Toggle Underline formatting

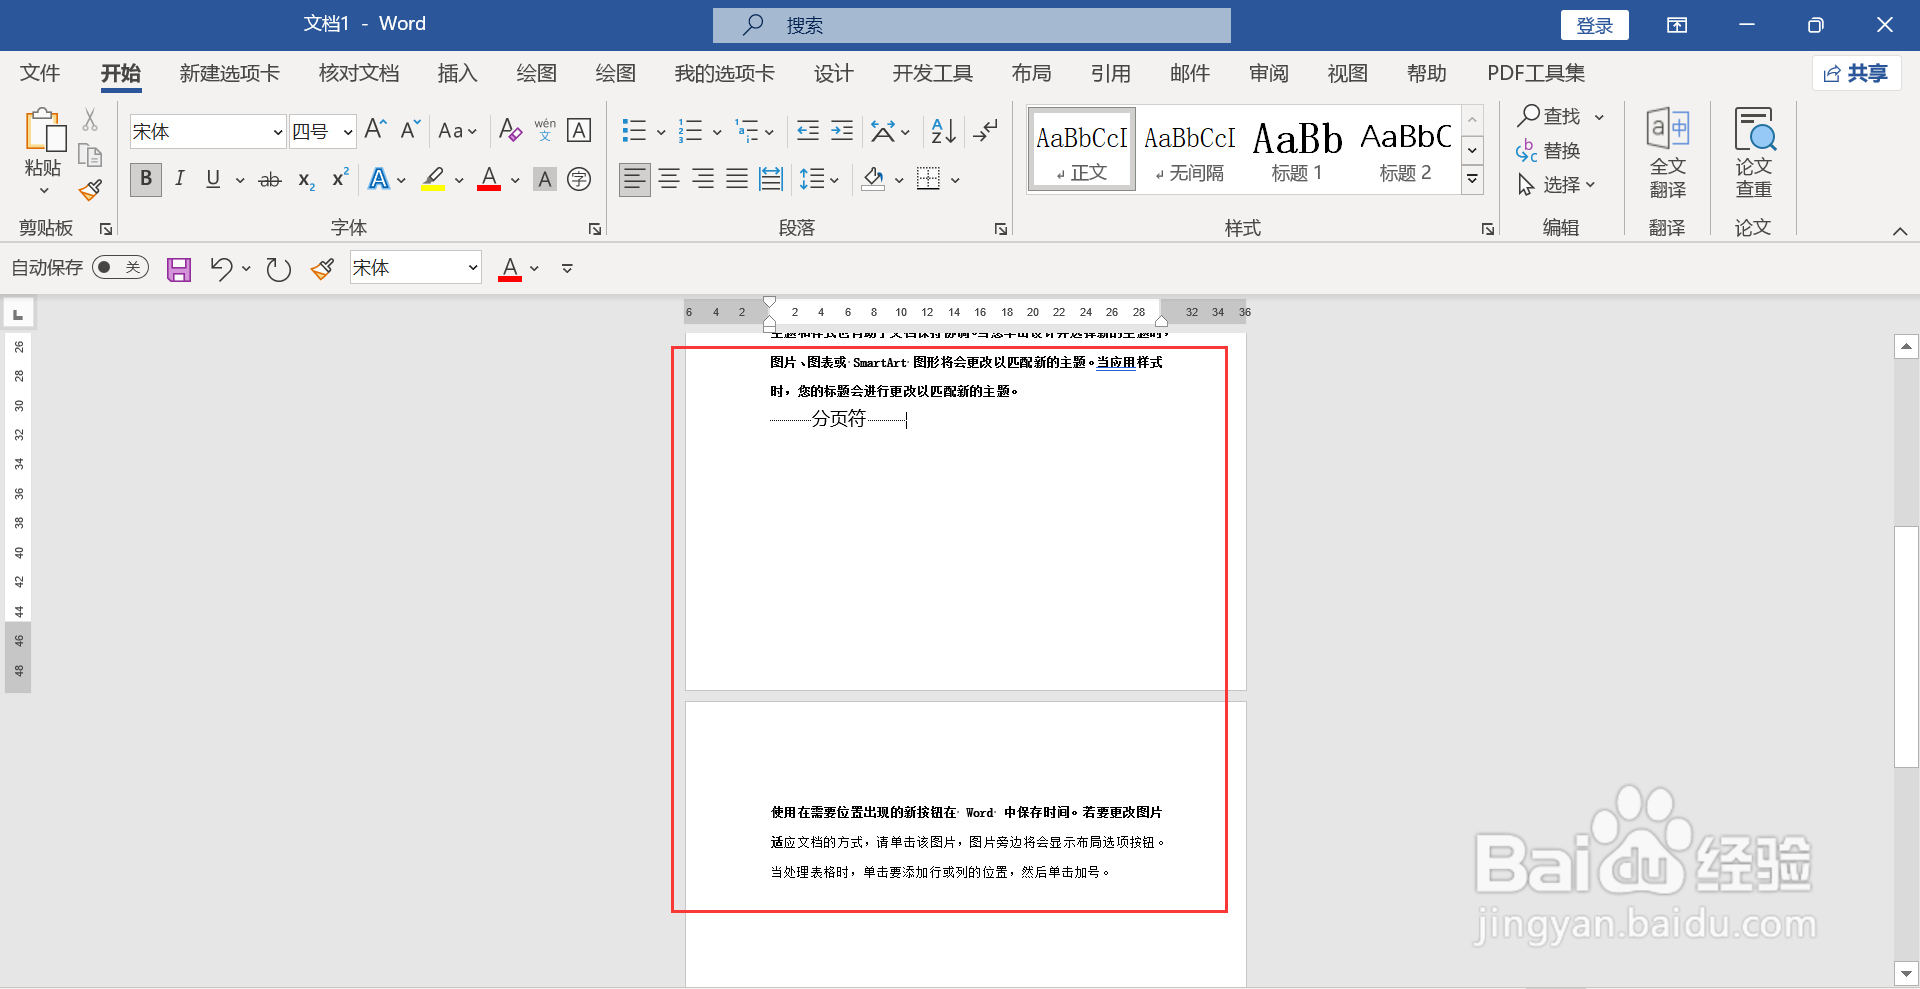tap(213, 179)
